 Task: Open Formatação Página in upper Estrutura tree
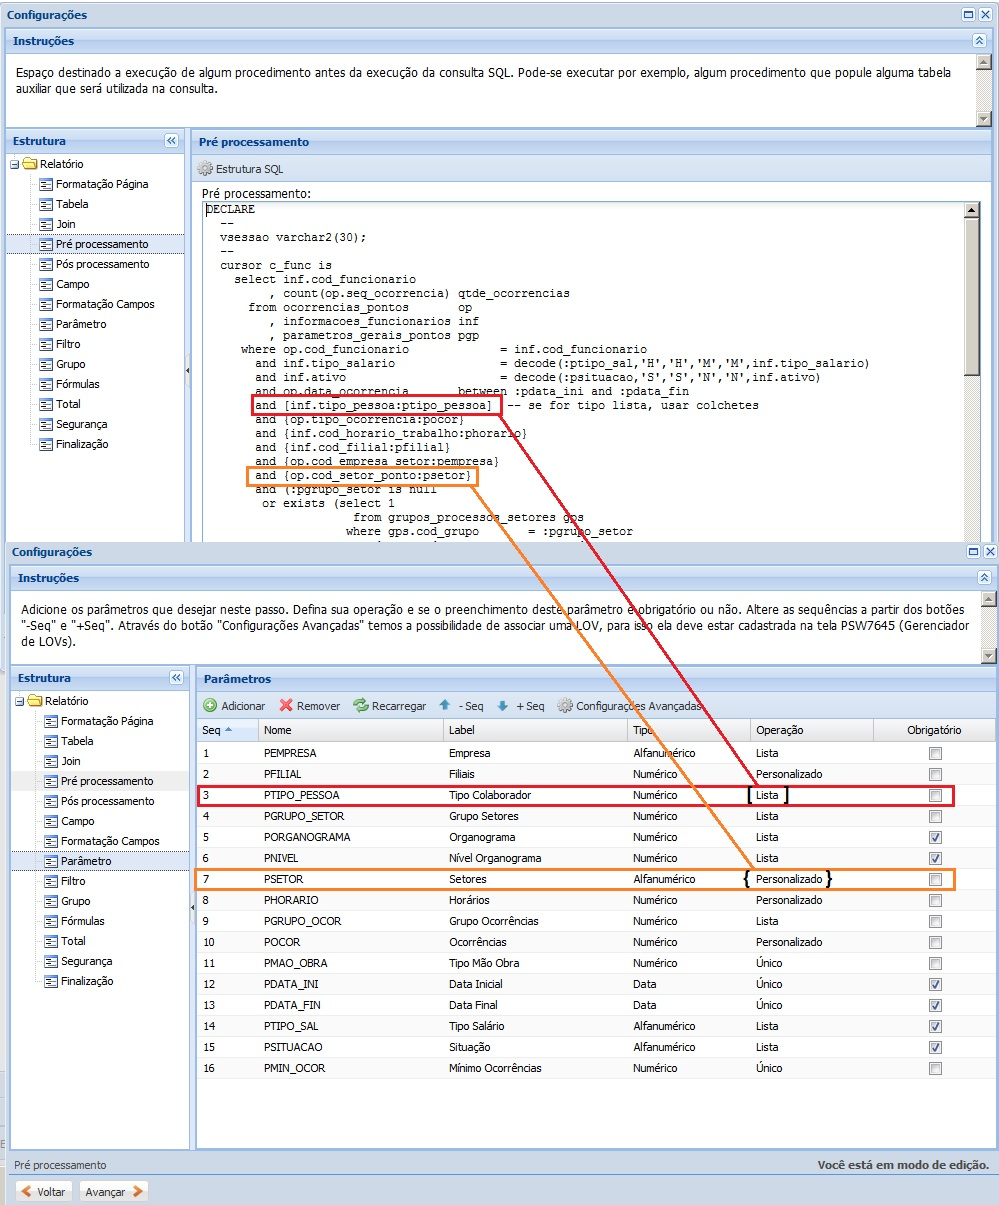point(101,184)
